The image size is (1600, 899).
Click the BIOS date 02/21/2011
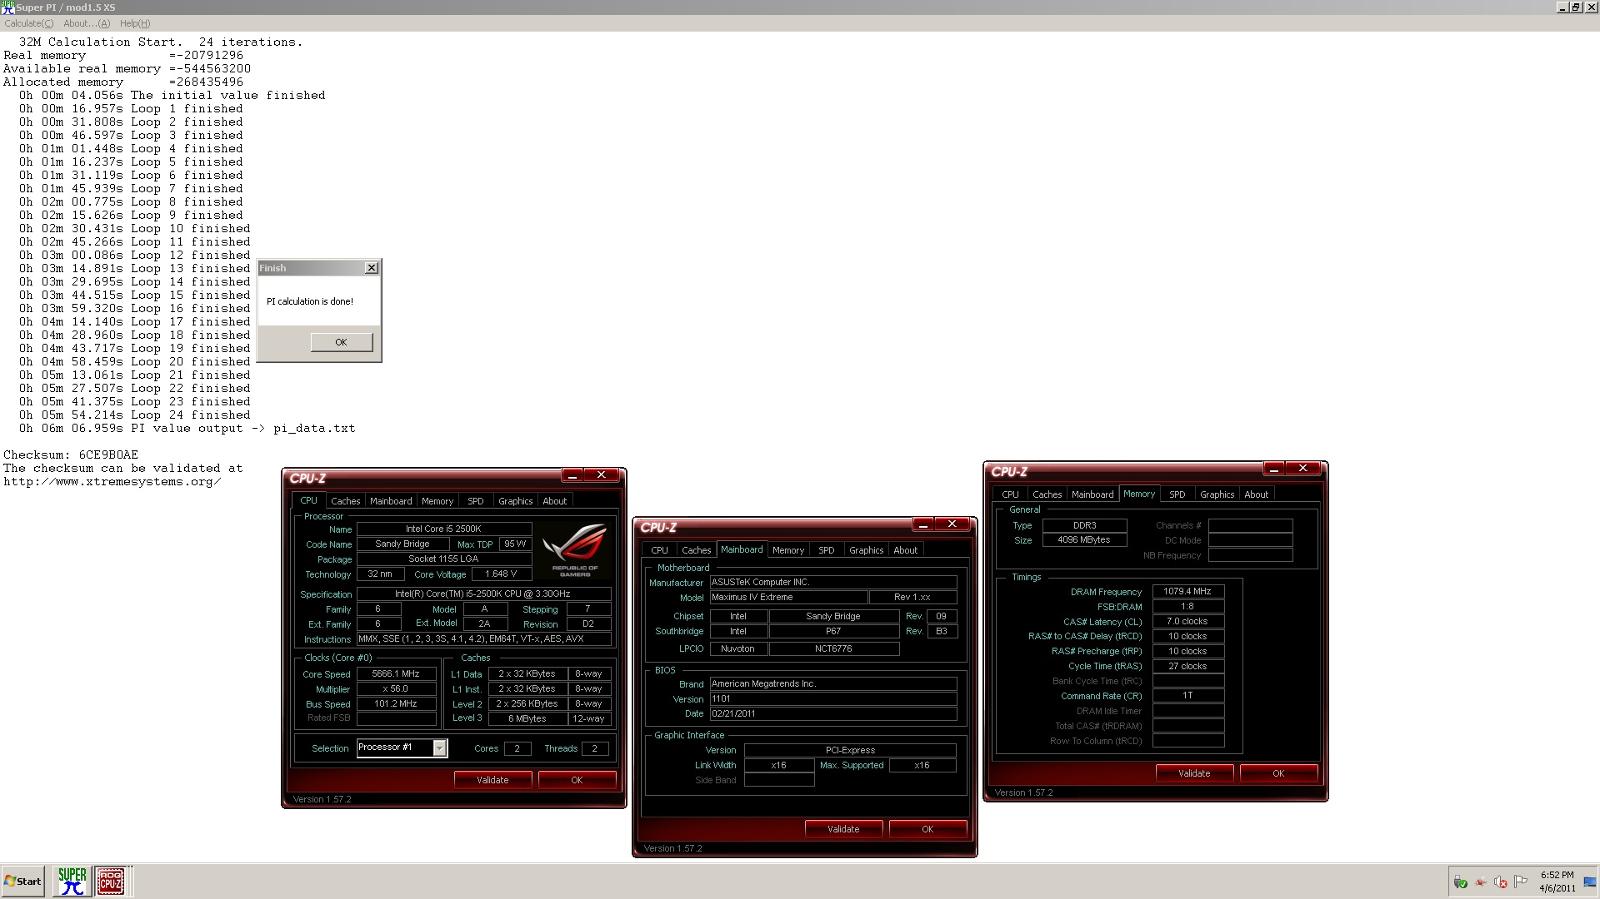(x=833, y=714)
